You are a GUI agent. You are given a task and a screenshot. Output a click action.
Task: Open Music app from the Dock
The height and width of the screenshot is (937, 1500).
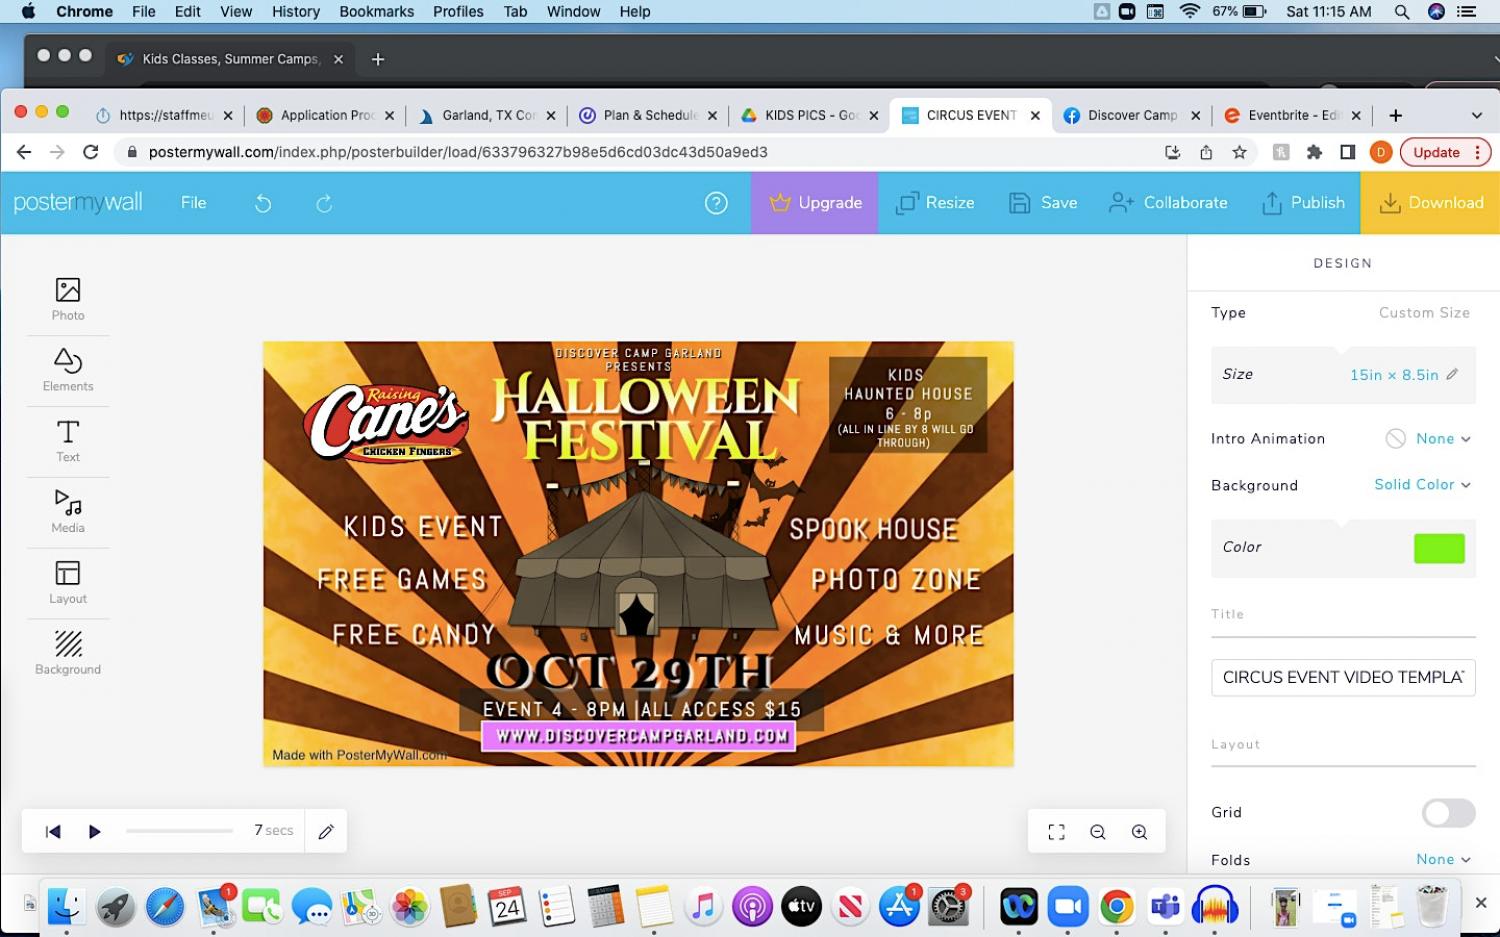[x=703, y=907]
